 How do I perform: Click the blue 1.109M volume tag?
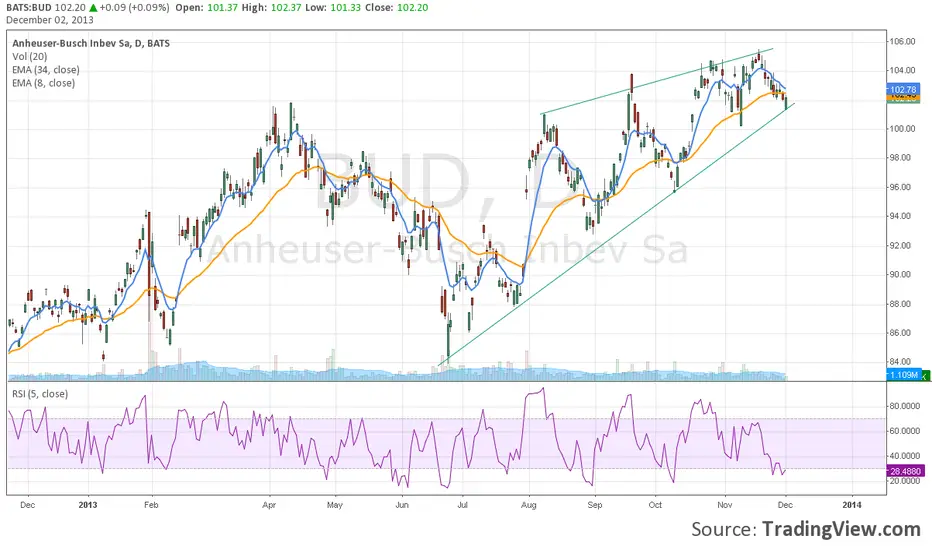click(x=903, y=375)
